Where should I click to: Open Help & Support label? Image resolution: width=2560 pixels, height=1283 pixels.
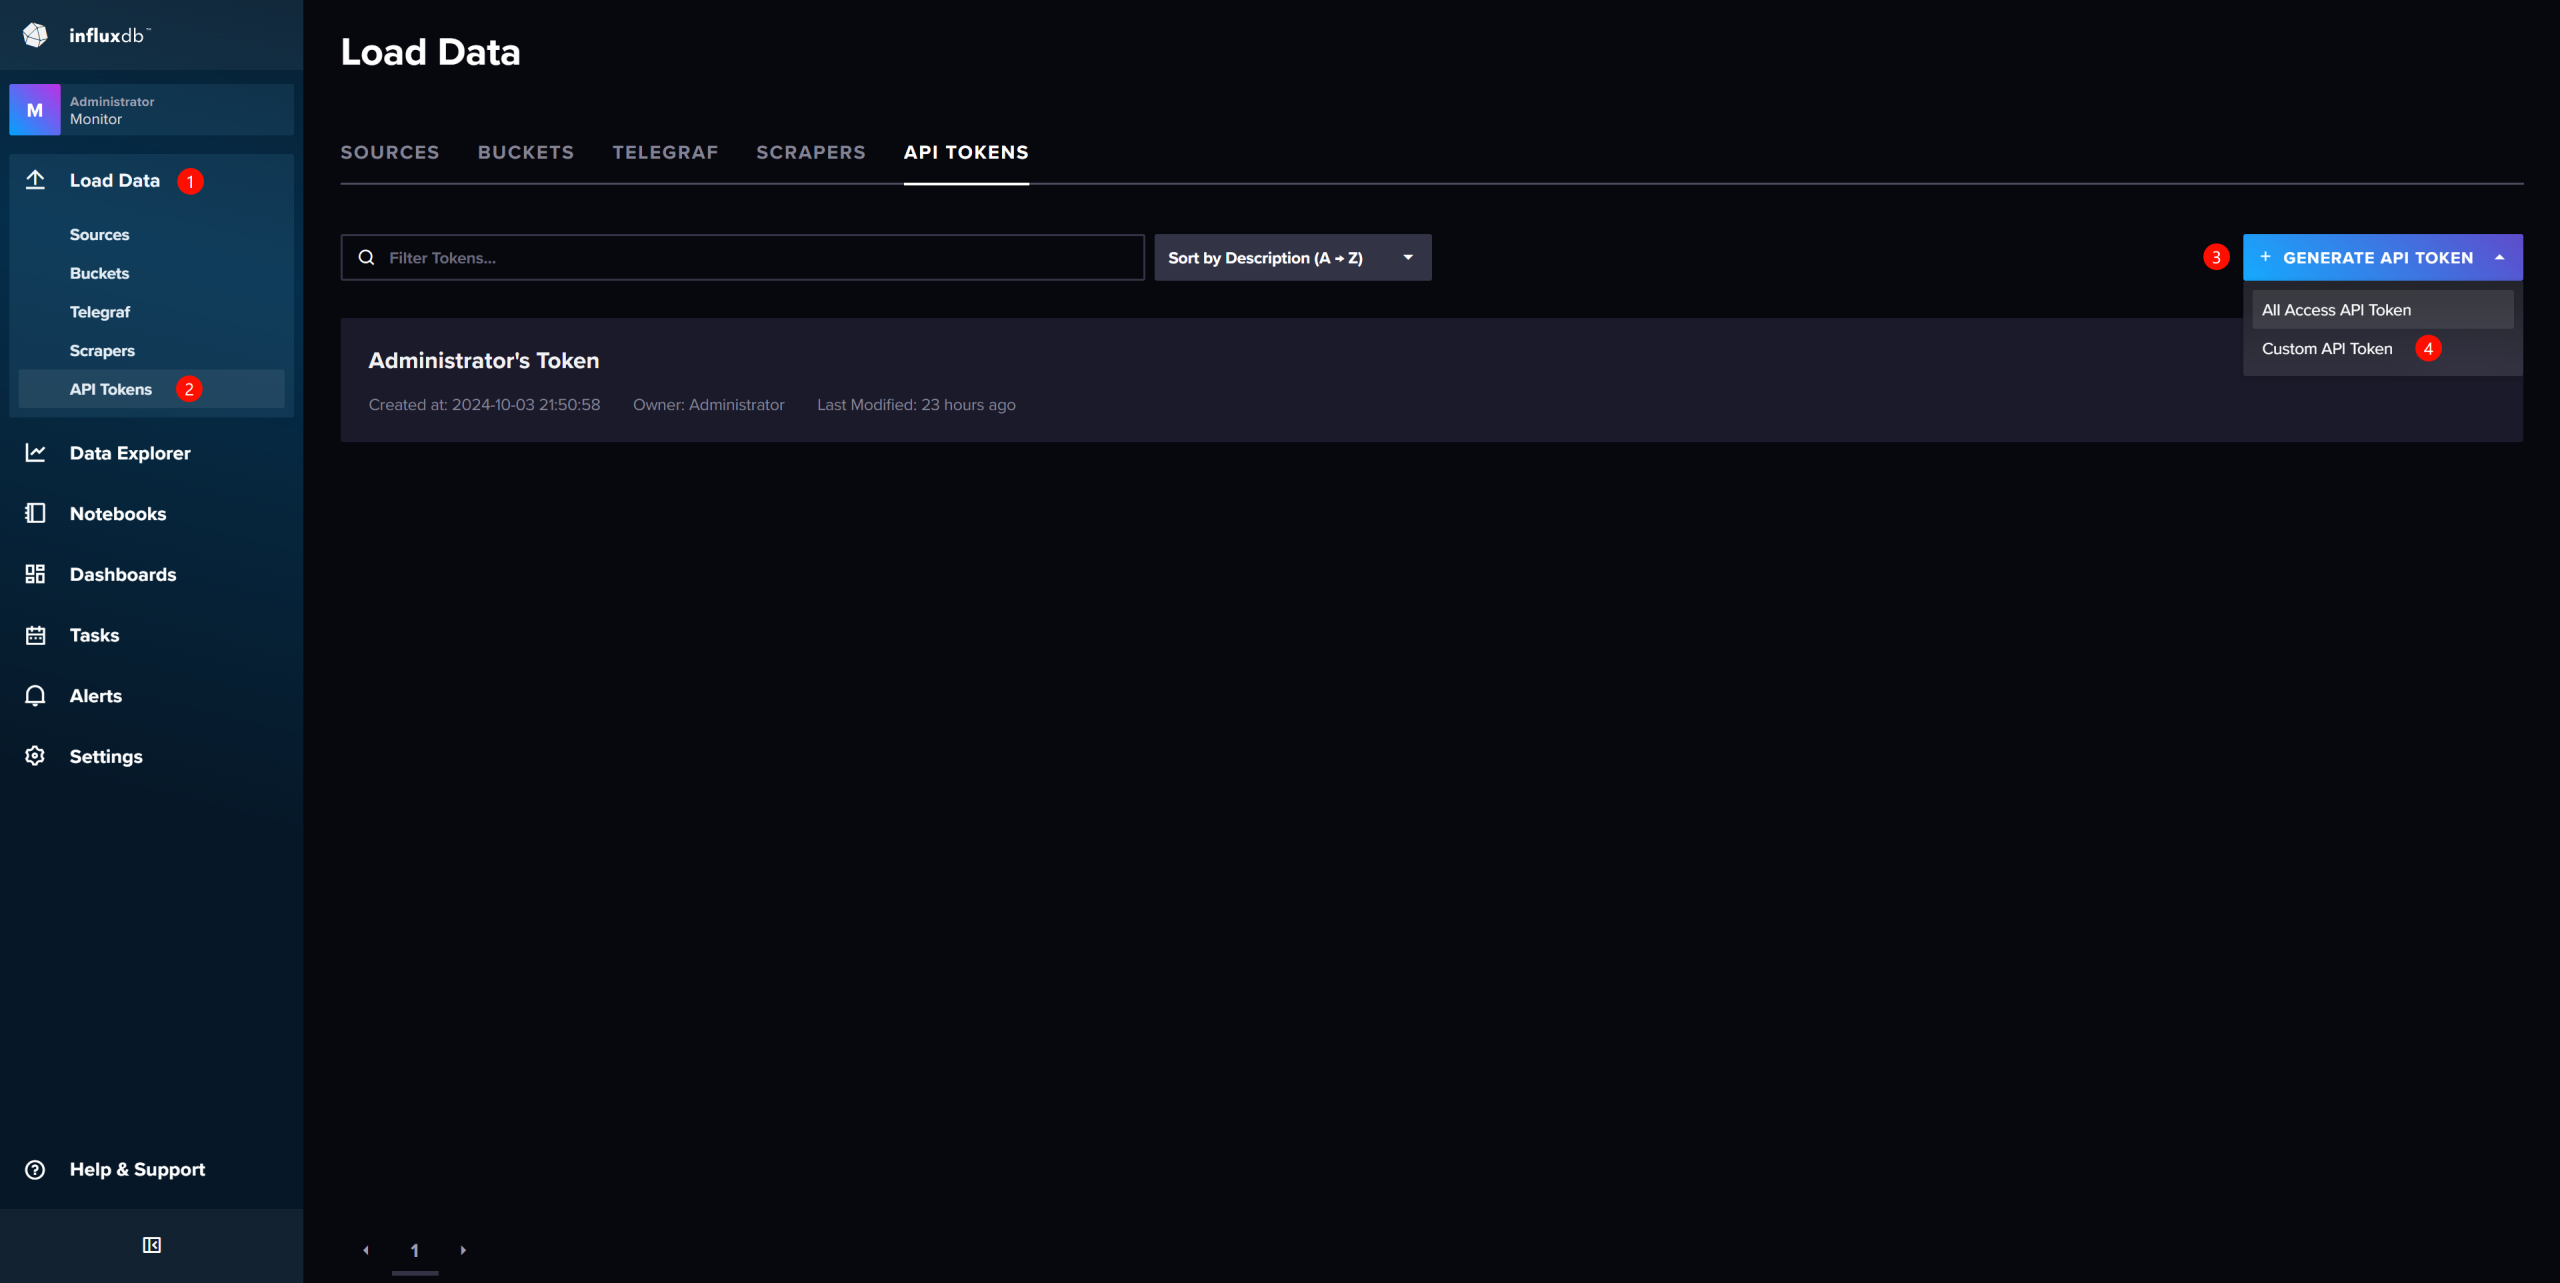coord(138,1170)
